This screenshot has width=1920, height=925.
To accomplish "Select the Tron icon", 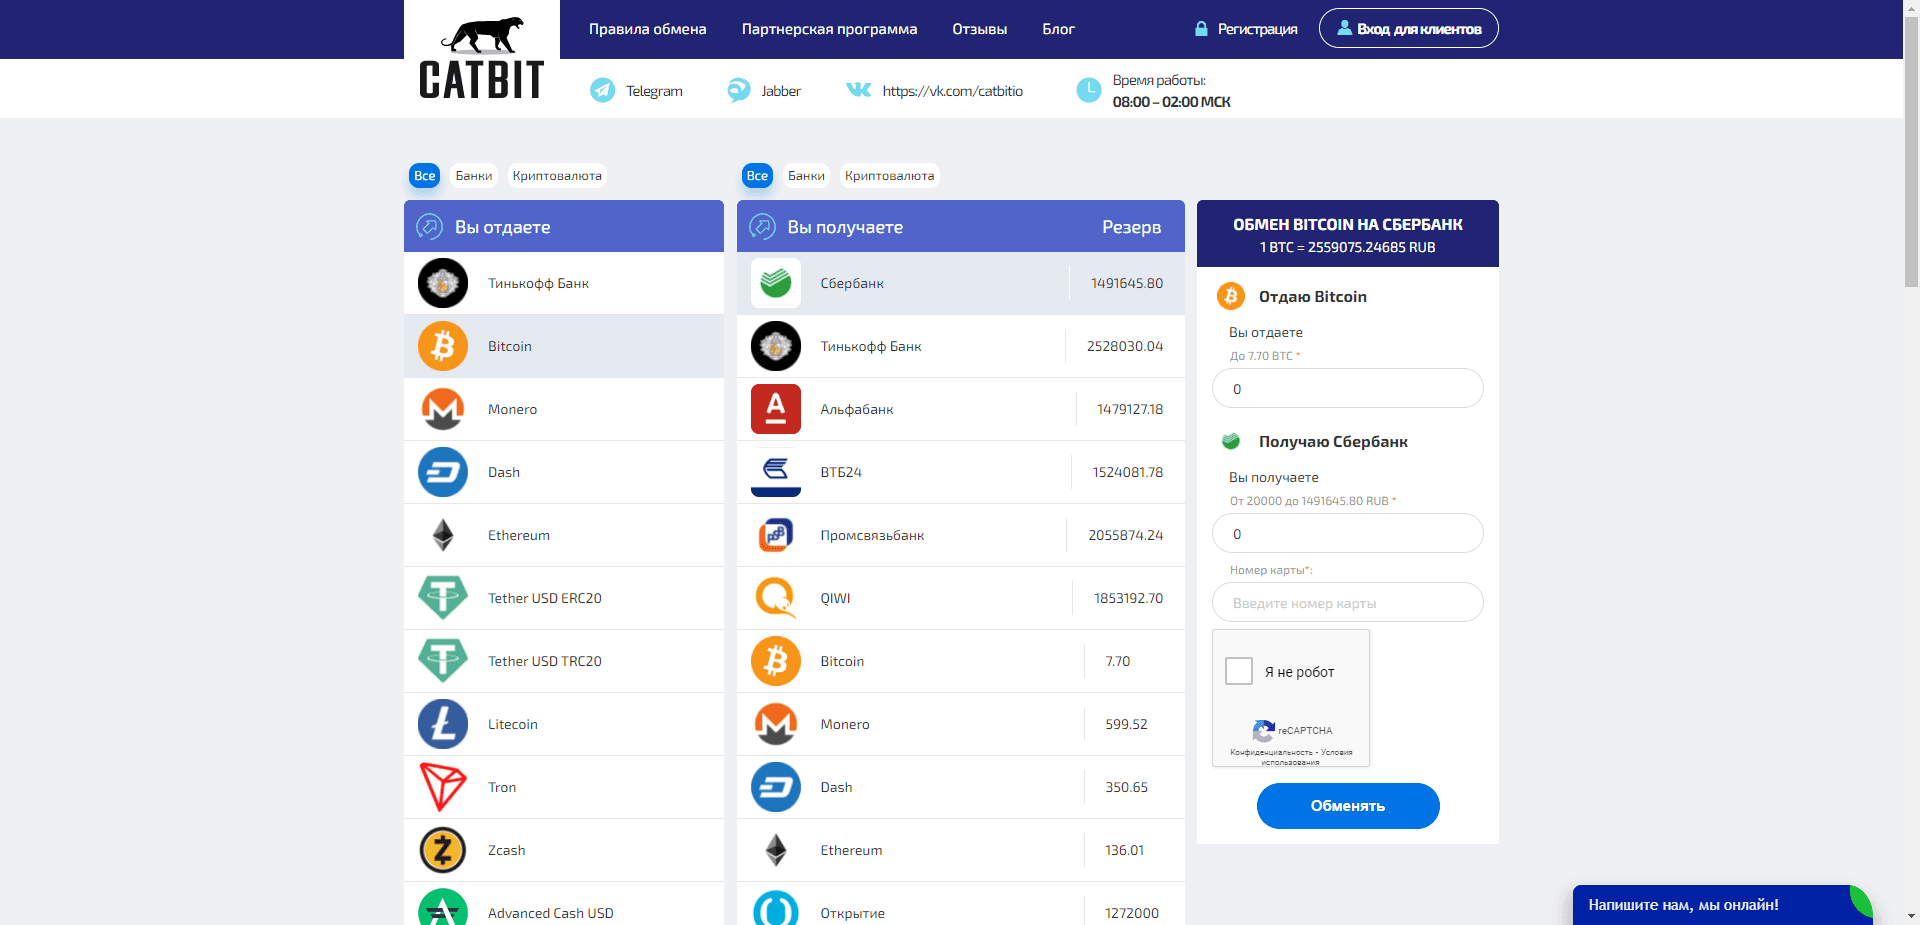I will point(442,787).
